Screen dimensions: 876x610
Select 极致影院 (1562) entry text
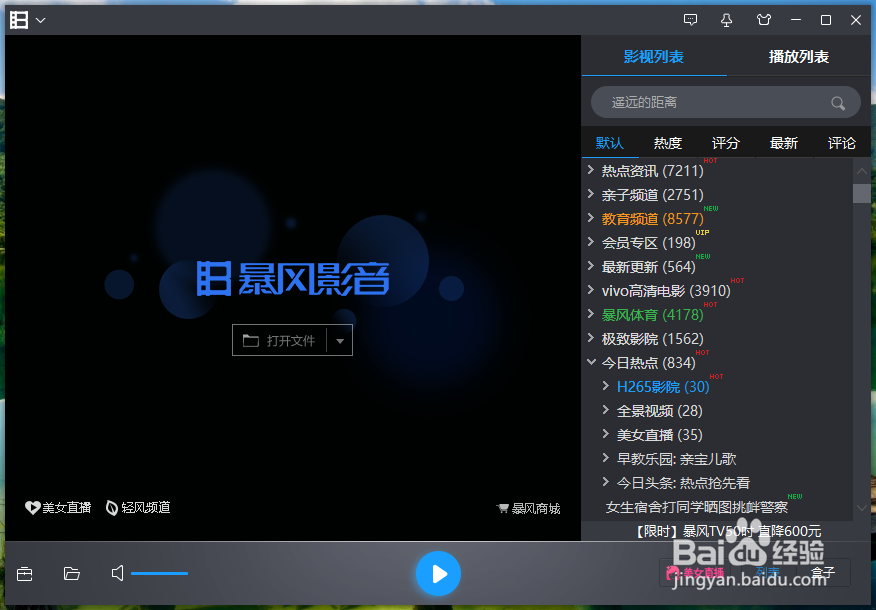coord(653,339)
